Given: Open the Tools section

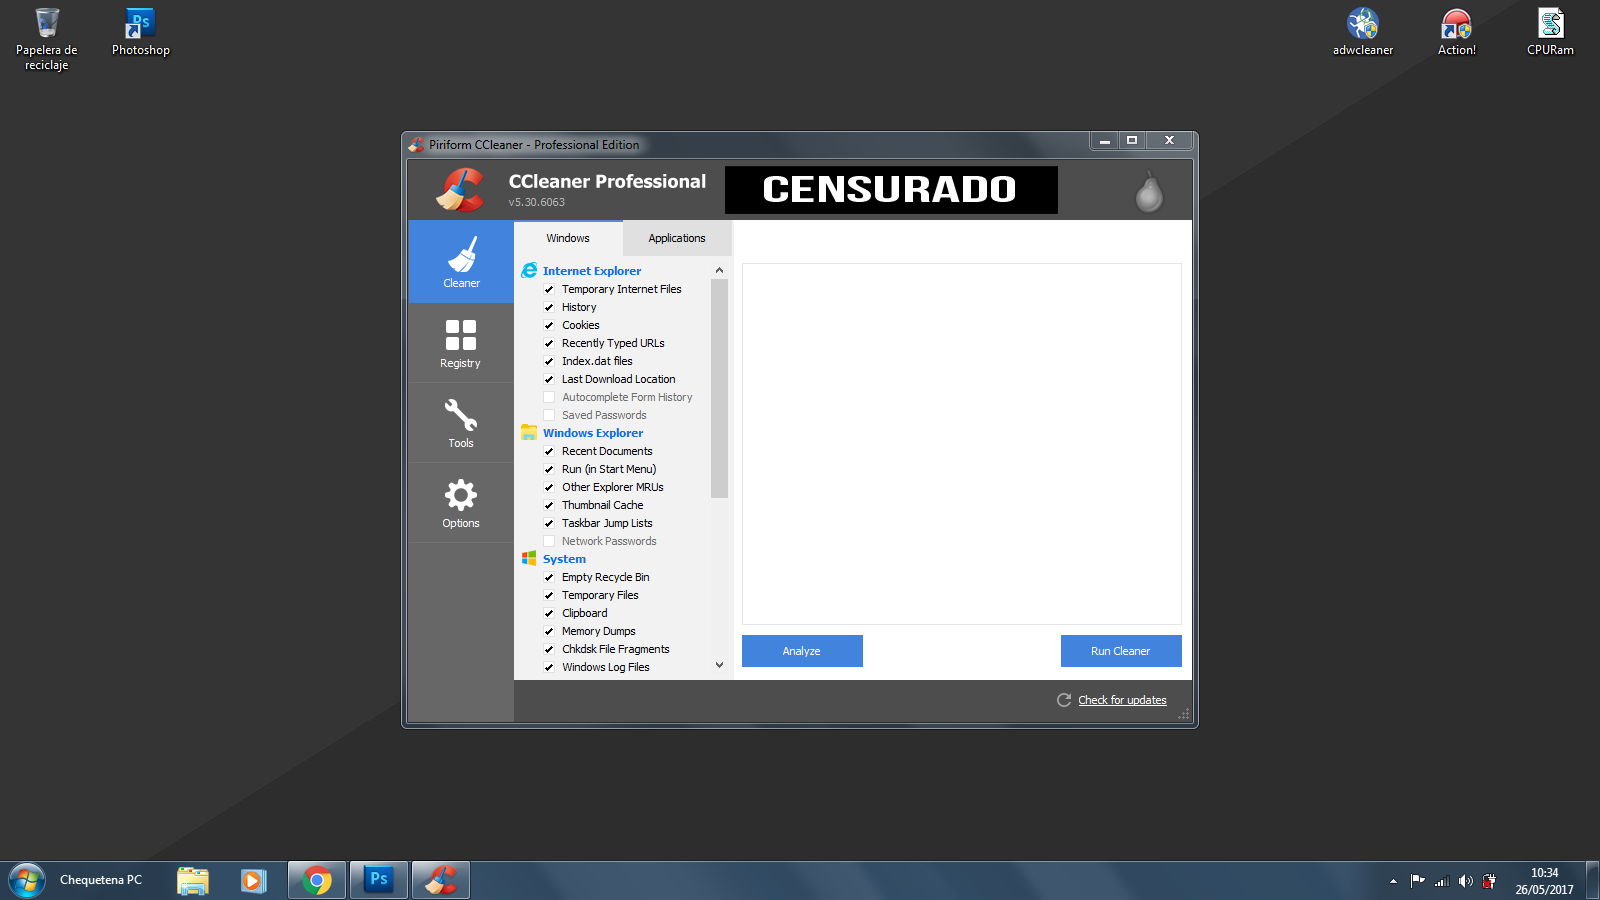Looking at the screenshot, I should [x=461, y=423].
